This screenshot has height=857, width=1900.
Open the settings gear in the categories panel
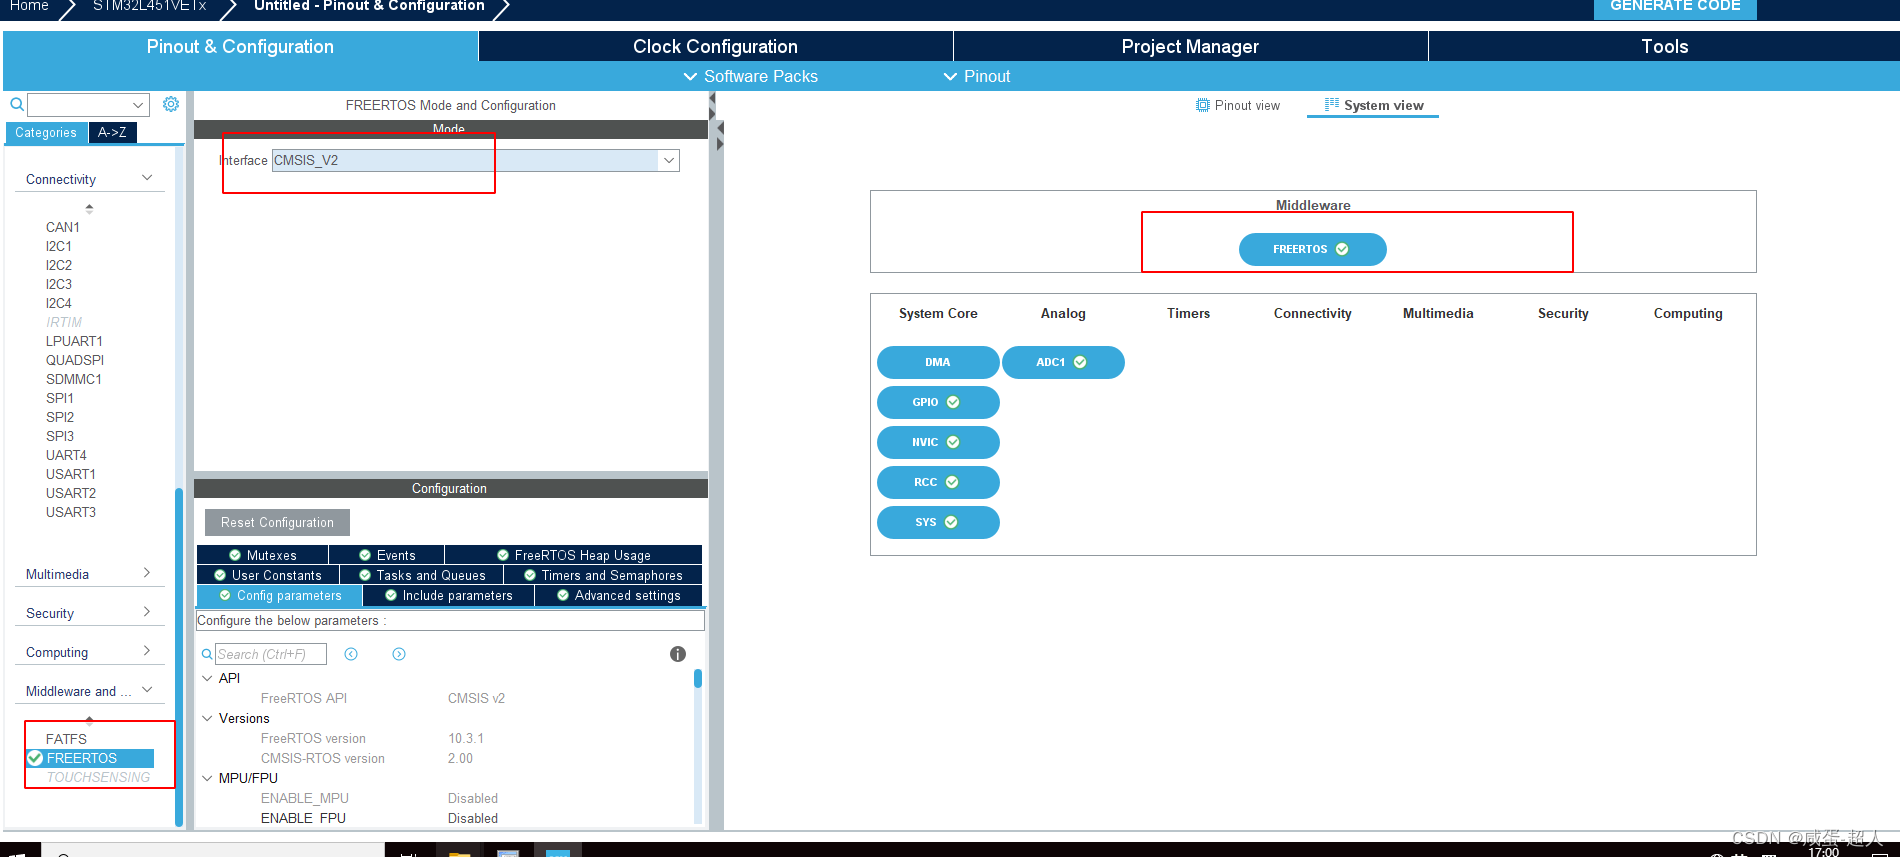[171, 104]
